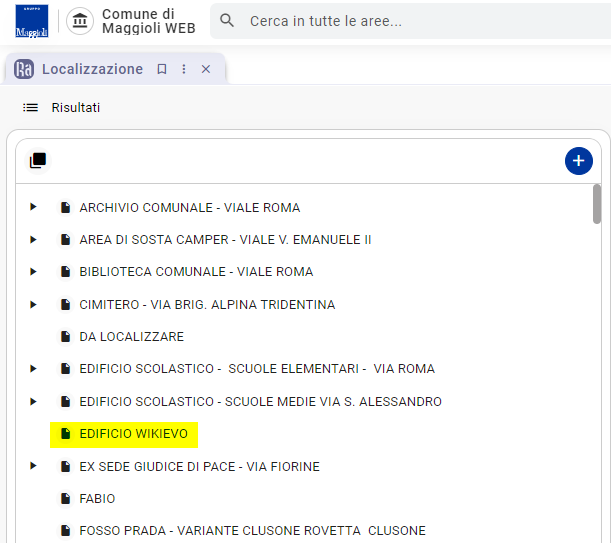Click the results list scrollbar thumb
611x543 pixels.
[597, 204]
